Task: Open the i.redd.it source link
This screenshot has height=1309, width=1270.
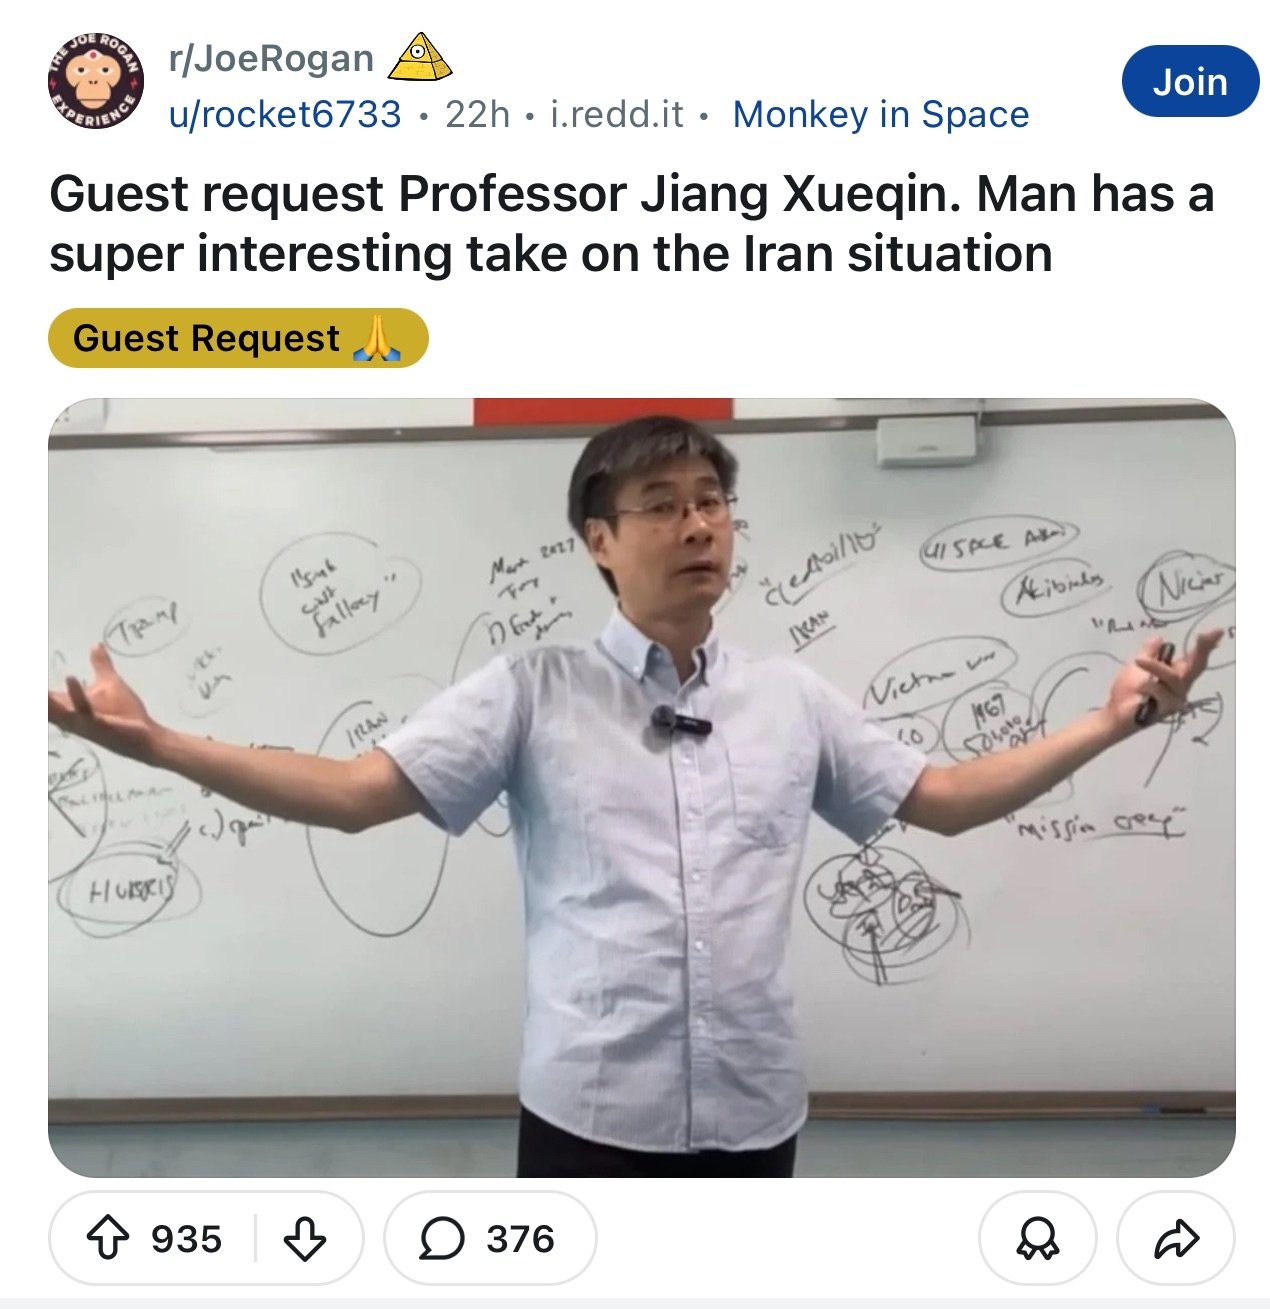Action: pyautogui.click(x=617, y=114)
